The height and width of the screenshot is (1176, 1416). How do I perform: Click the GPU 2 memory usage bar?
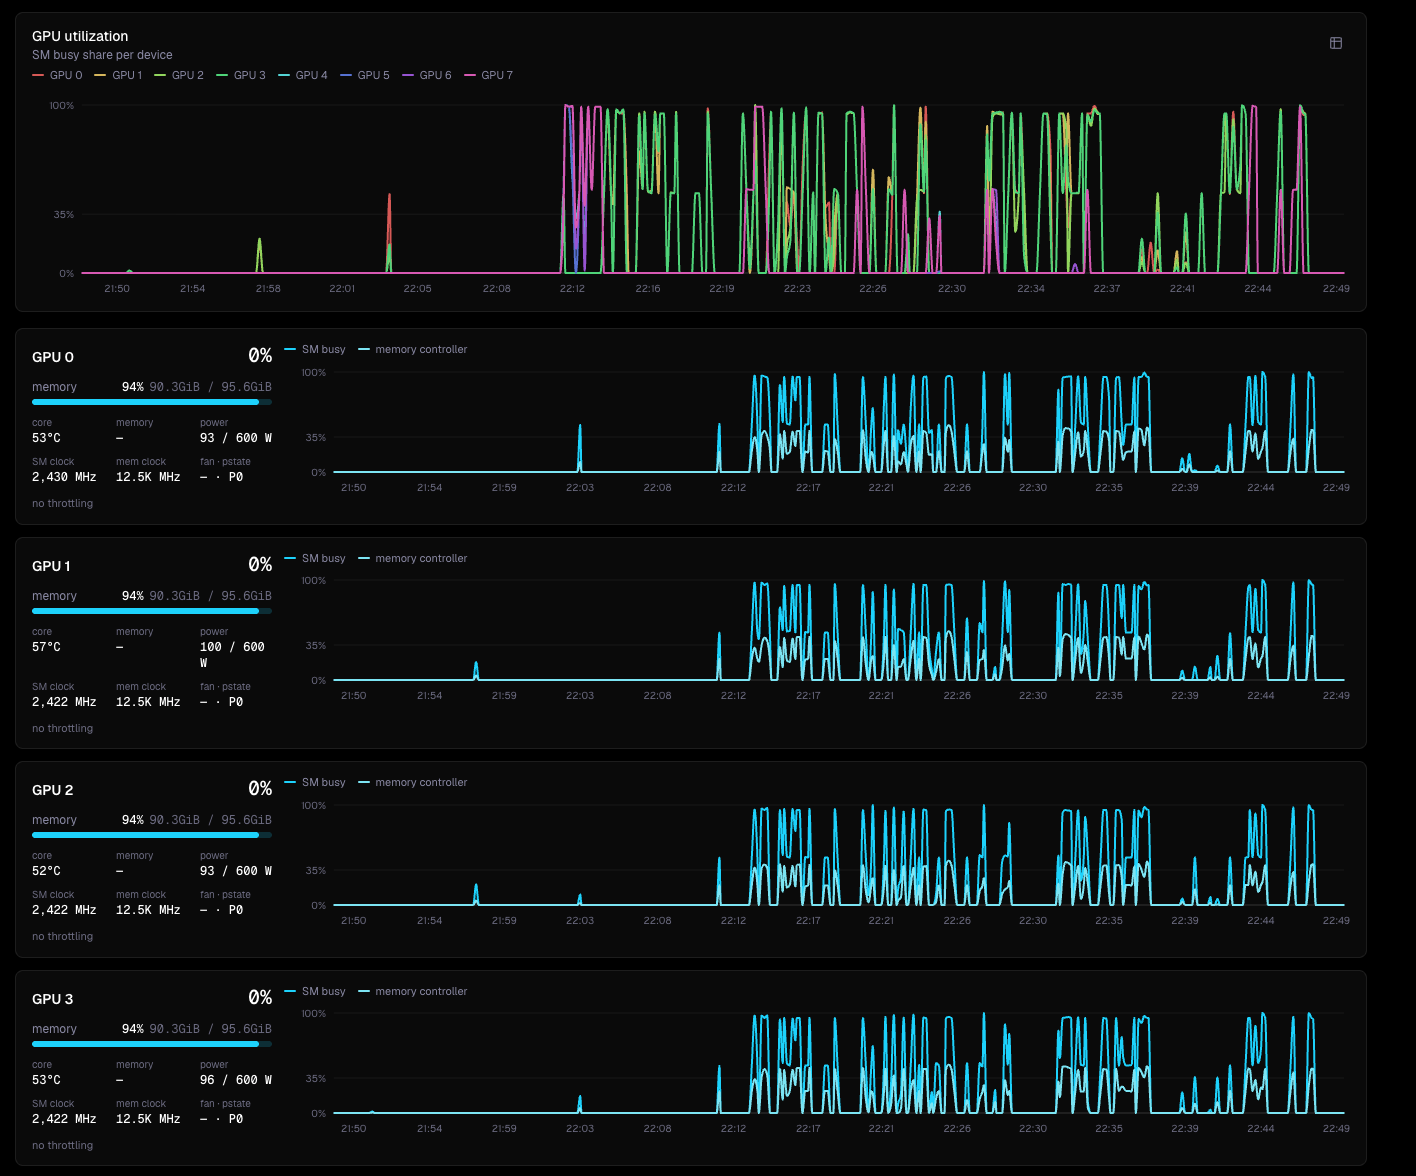pos(152,835)
